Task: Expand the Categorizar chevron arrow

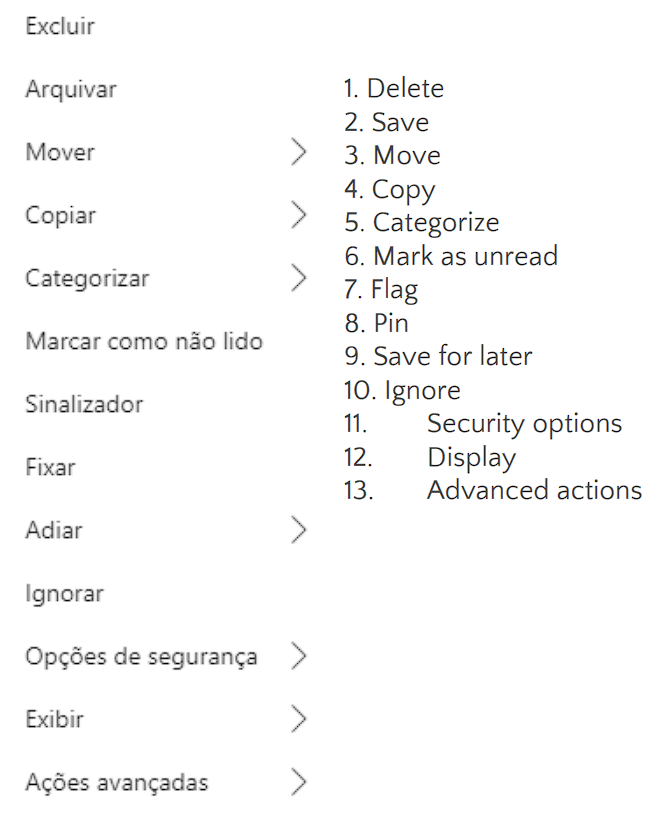Action: tap(299, 278)
